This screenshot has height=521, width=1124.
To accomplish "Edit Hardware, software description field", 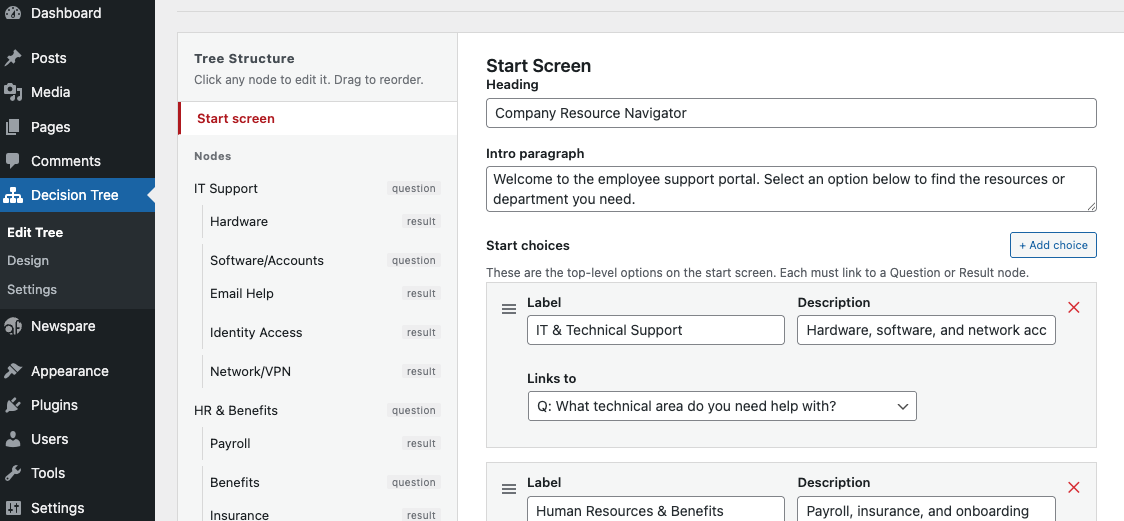I will [926, 330].
